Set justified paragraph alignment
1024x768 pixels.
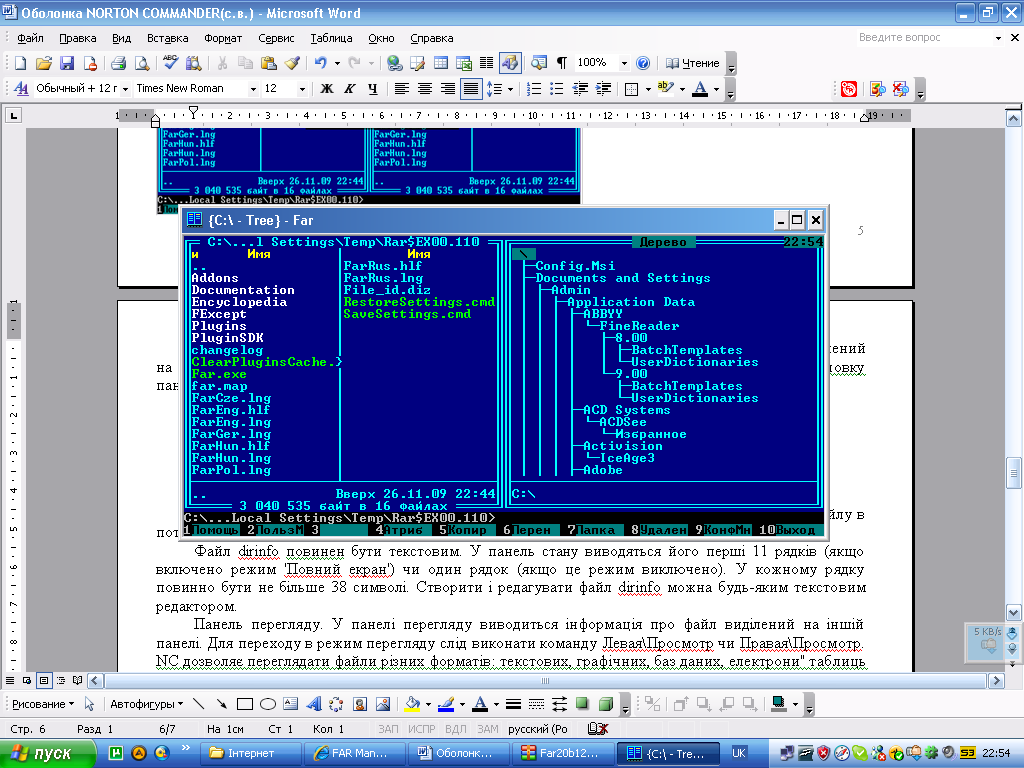pos(471,89)
